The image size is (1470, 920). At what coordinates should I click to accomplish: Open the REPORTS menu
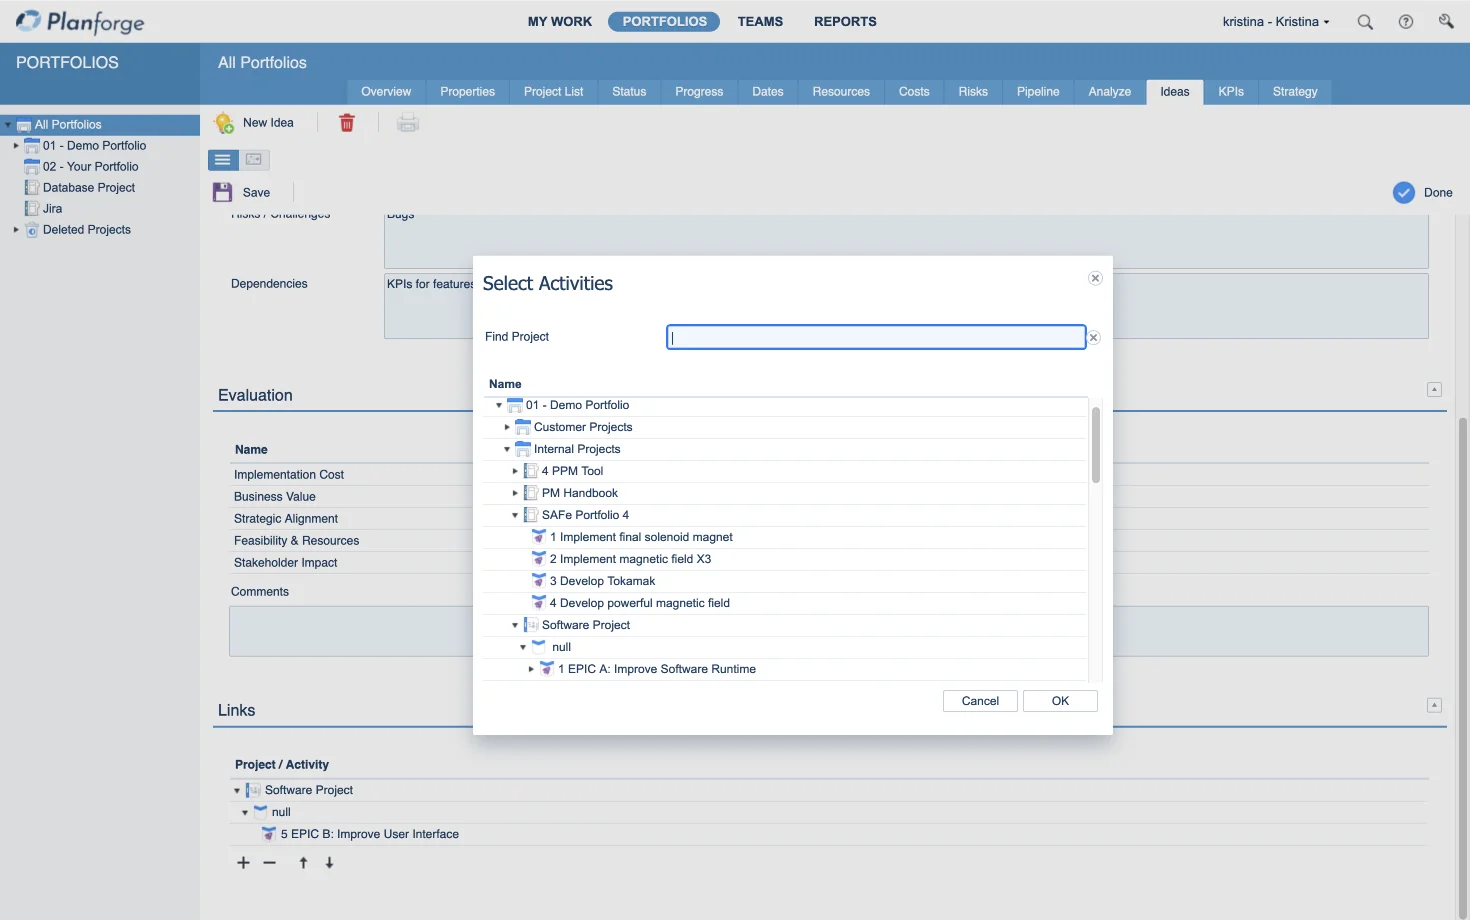coord(845,22)
